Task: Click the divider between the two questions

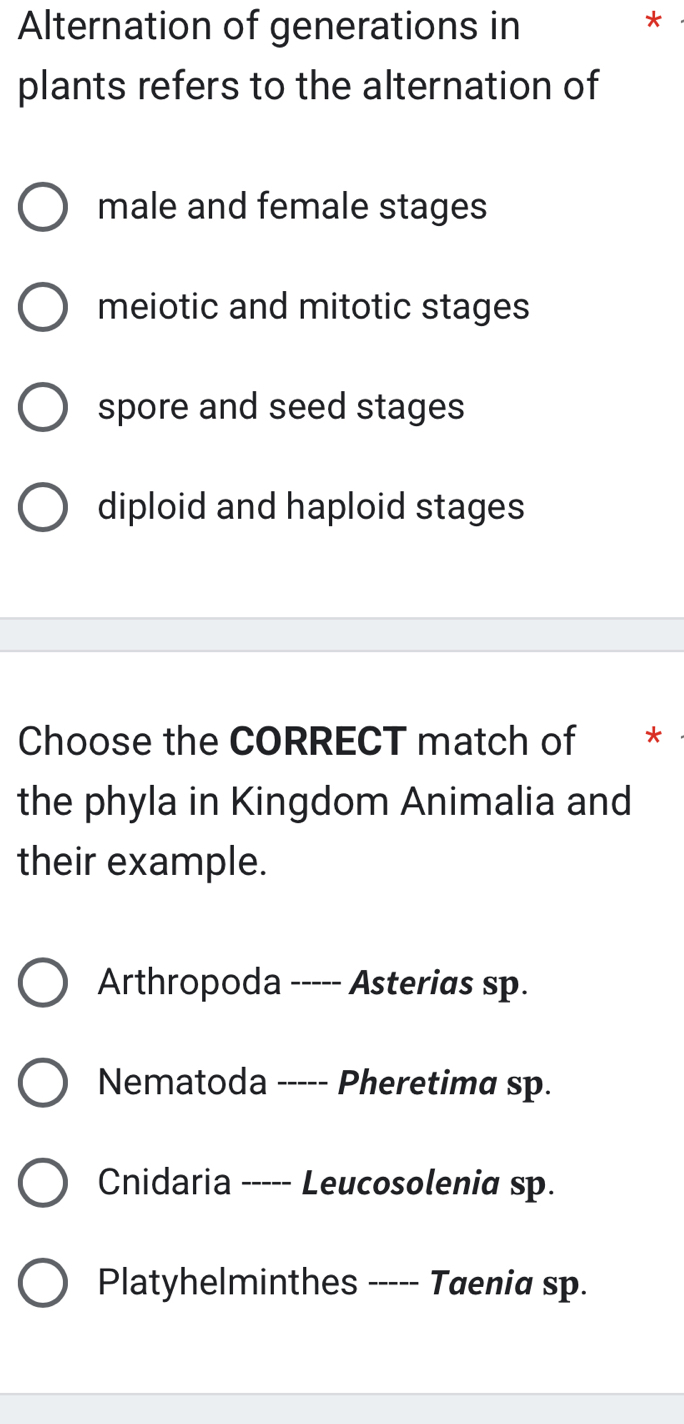Action: [x=342, y=632]
